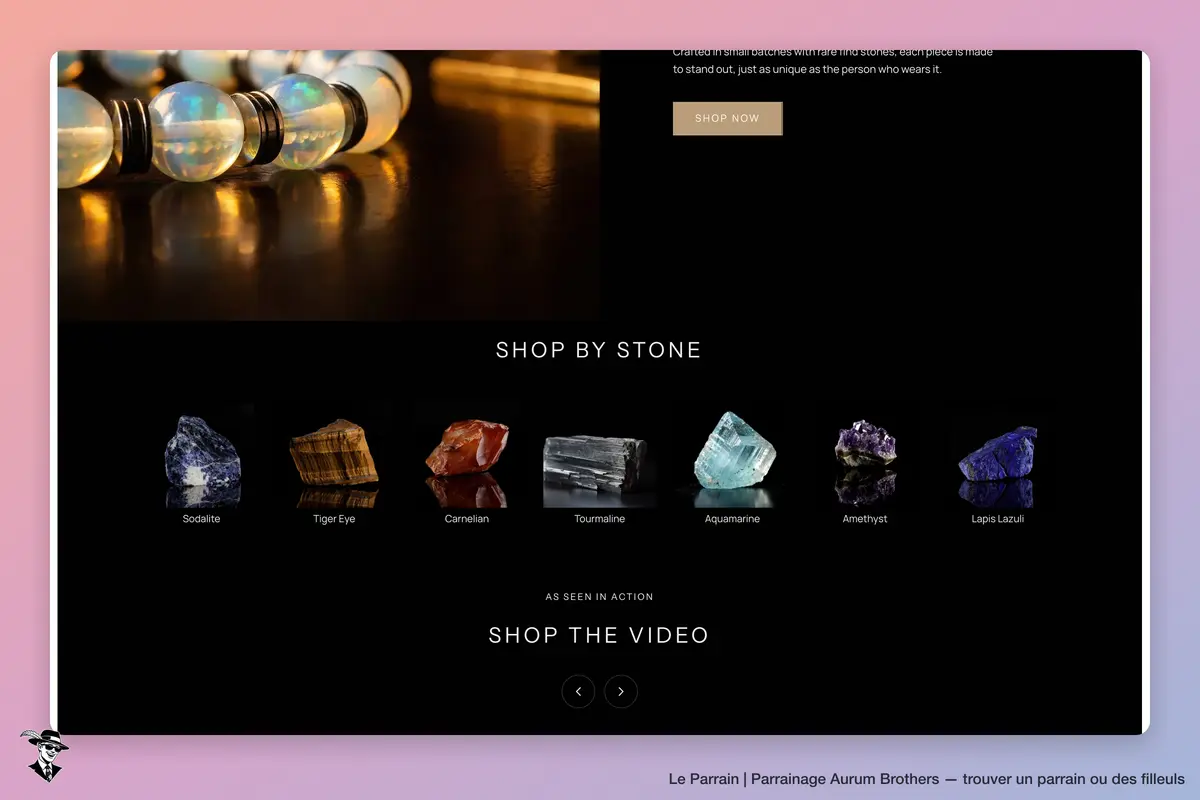Follow the Carnelian text label
The height and width of the screenshot is (800, 1200).
pyautogui.click(x=467, y=519)
